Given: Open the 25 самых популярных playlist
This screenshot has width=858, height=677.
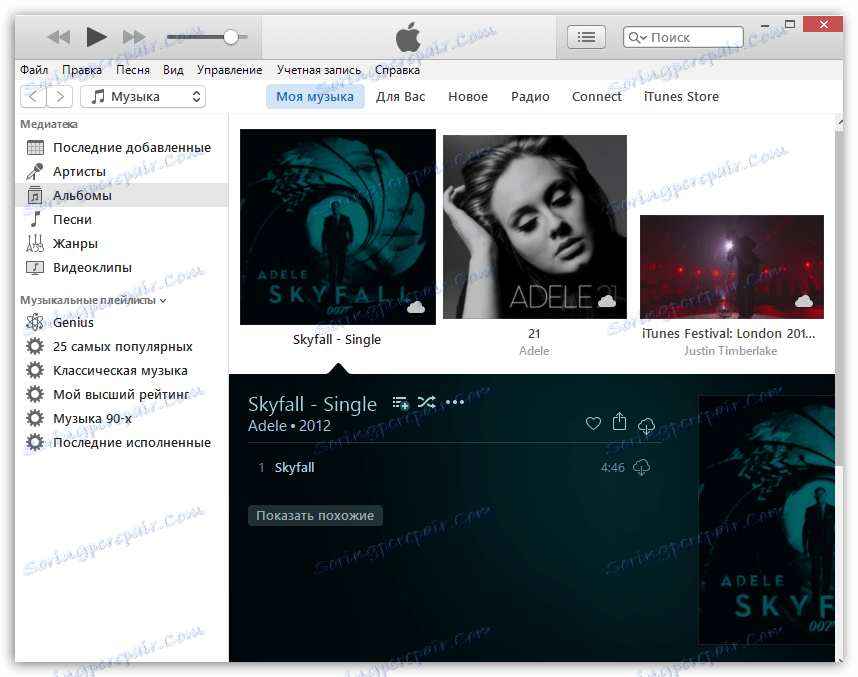Looking at the screenshot, I should [x=121, y=347].
